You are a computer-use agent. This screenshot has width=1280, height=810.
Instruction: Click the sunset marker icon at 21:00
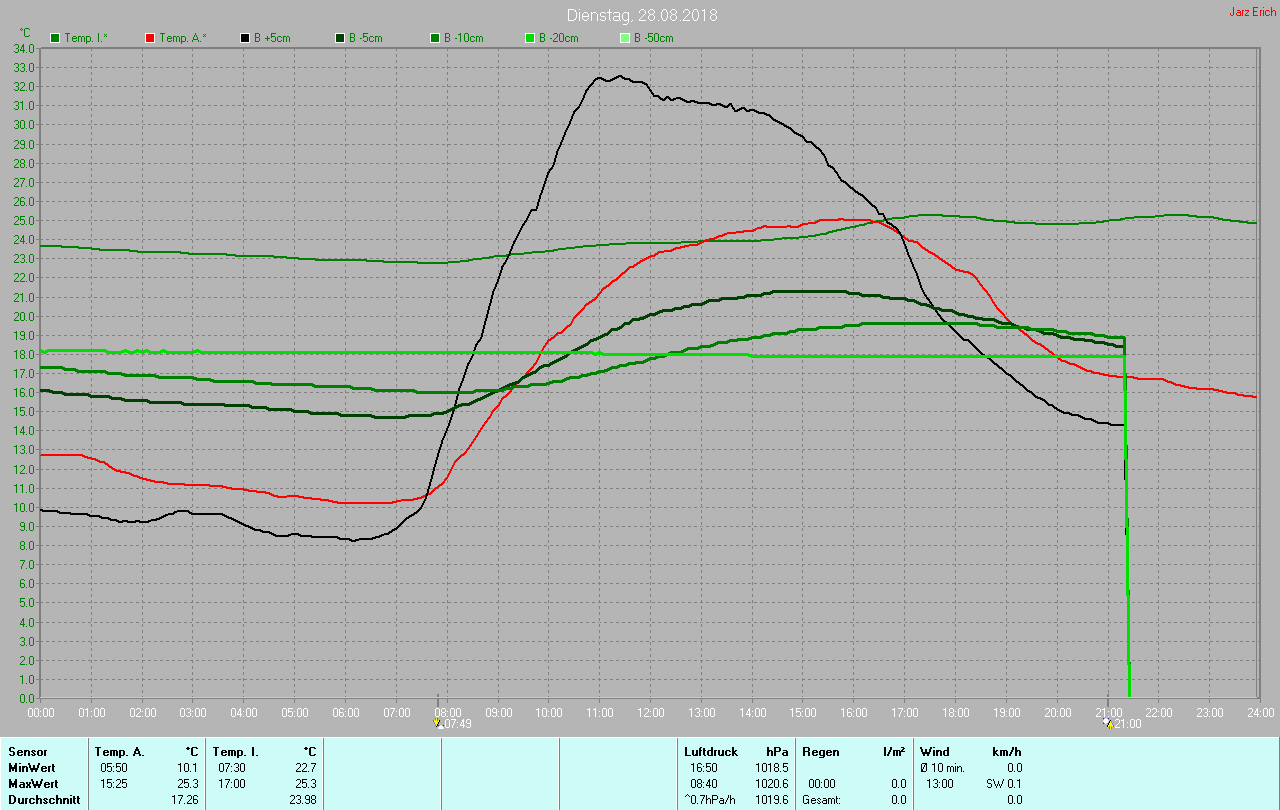point(1108,723)
